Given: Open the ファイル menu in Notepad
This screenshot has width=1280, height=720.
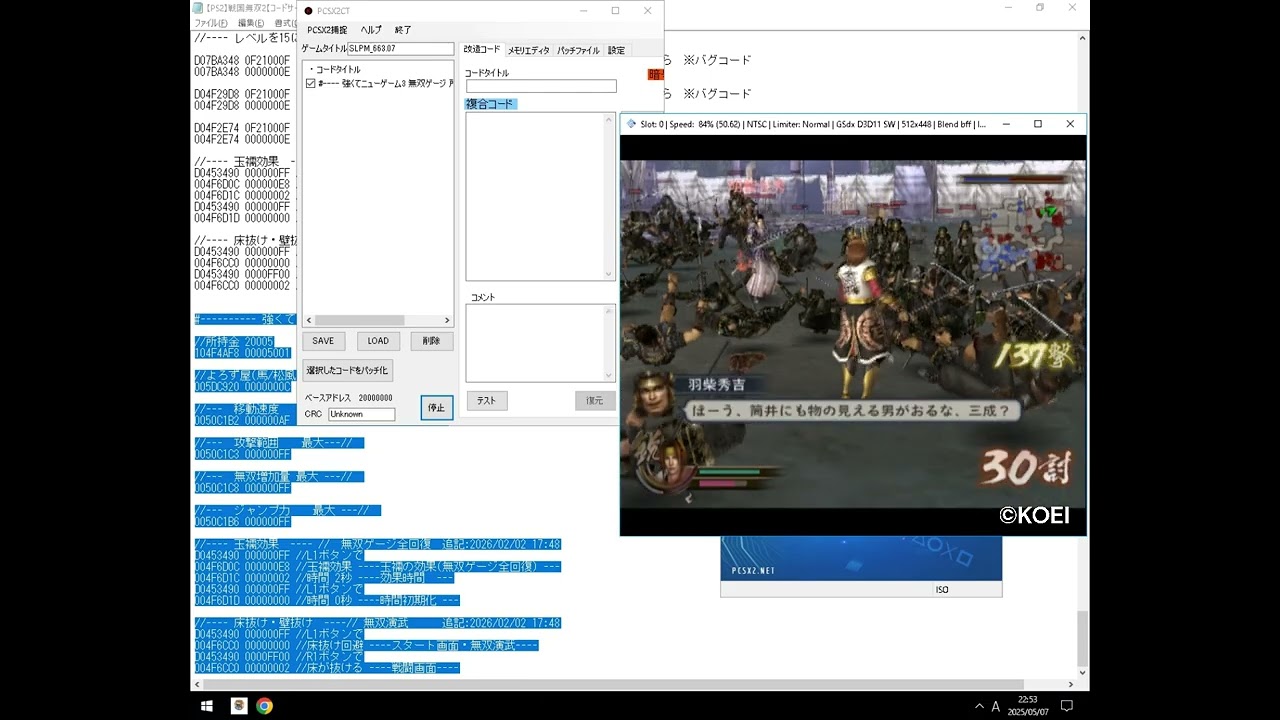Looking at the screenshot, I should 210,23.
